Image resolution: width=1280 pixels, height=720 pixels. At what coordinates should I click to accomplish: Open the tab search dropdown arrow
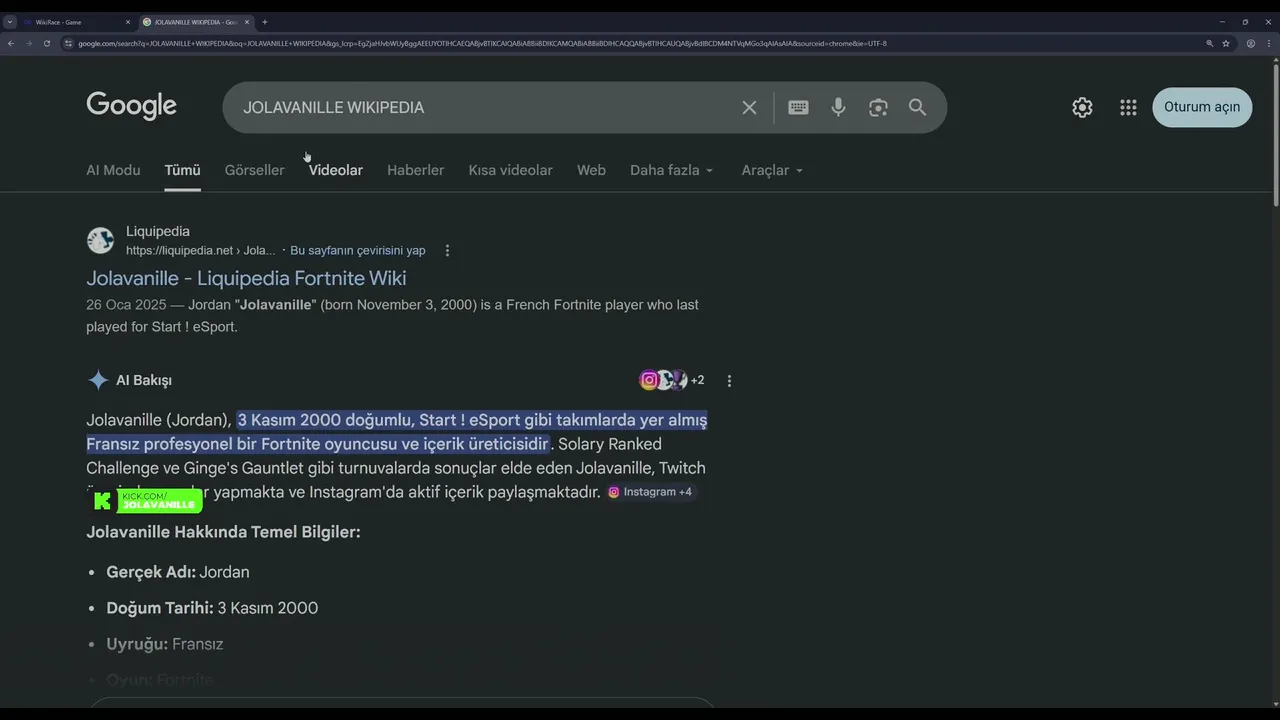[x=10, y=22]
